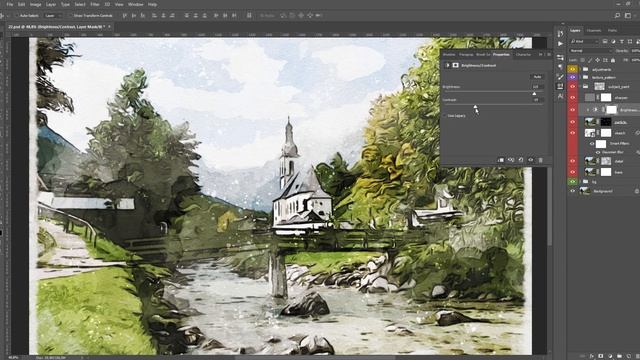Hide the sharpen layer
This screenshot has width=640, height=360.
tap(573, 98)
